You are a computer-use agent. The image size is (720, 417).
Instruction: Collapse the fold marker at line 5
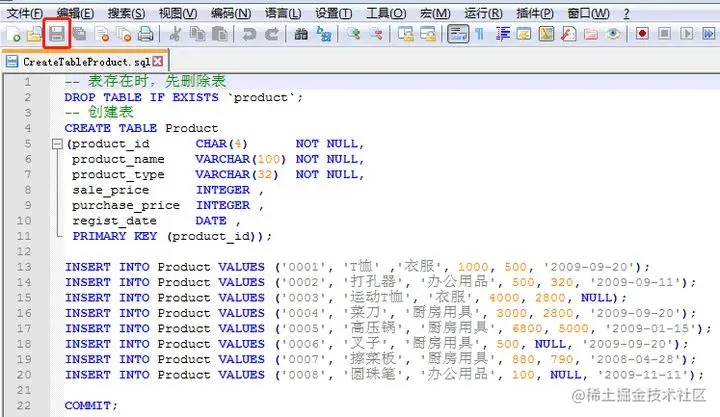[57, 144]
